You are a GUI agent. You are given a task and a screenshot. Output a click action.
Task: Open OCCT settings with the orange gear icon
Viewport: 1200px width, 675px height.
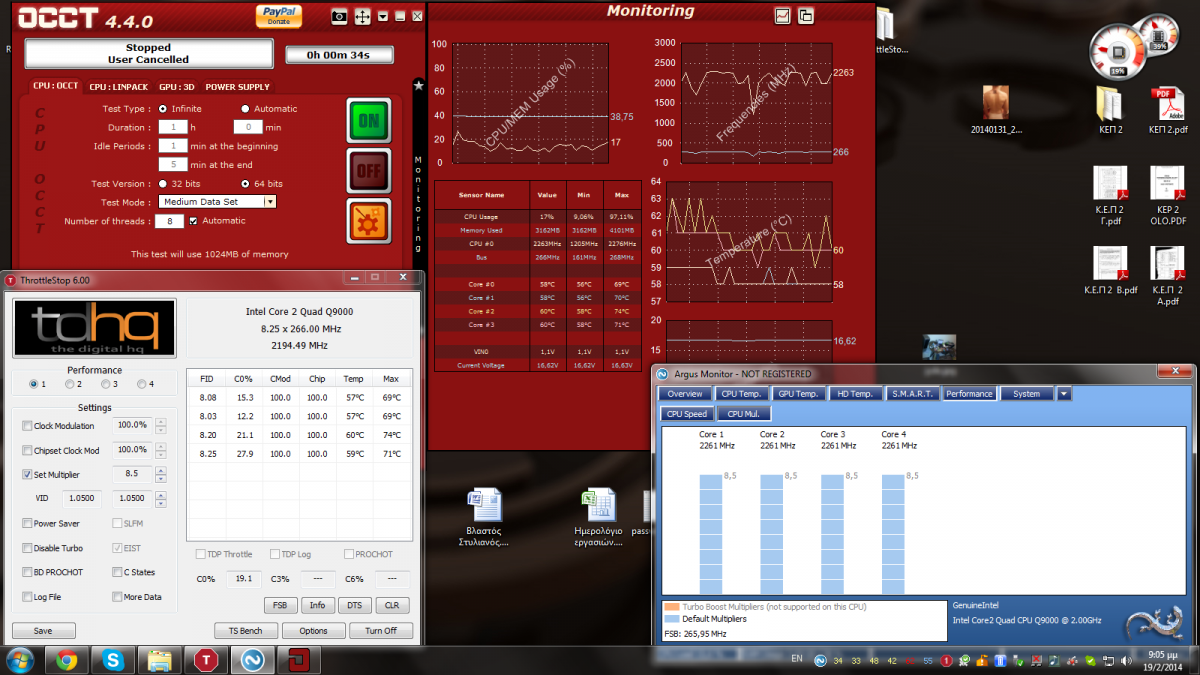pos(369,221)
